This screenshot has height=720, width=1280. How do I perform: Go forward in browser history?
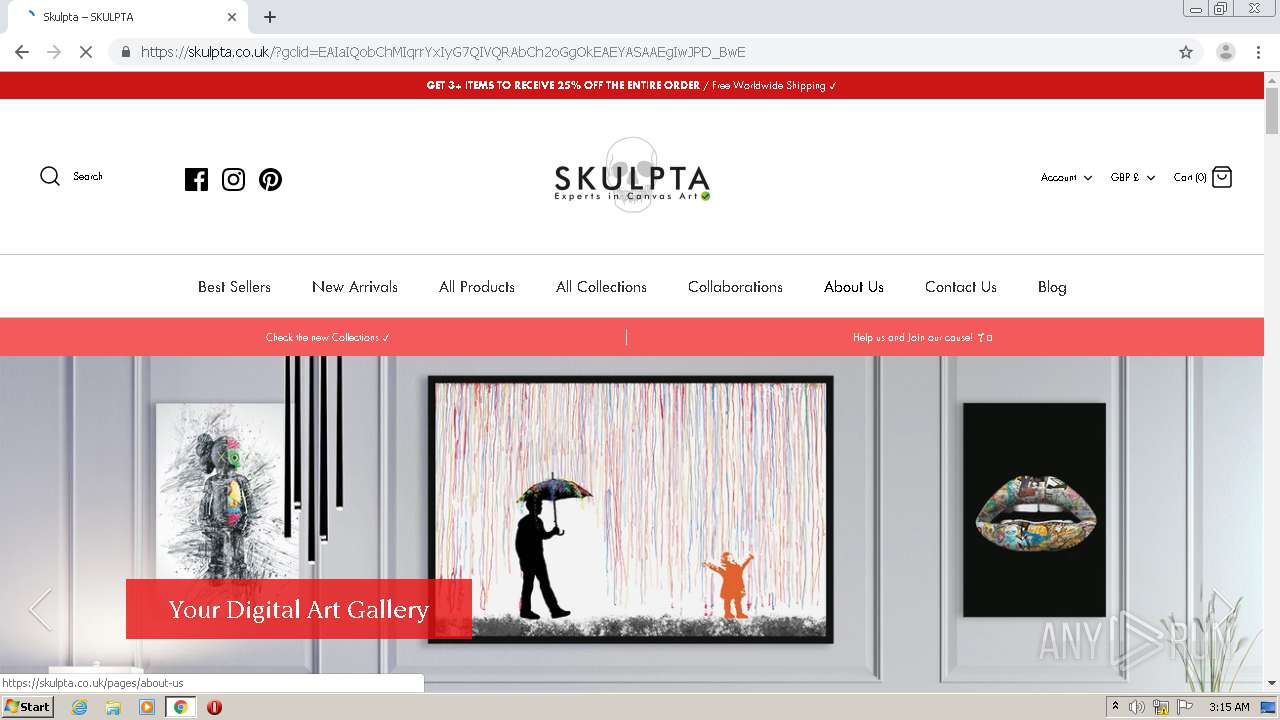[x=54, y=52]
